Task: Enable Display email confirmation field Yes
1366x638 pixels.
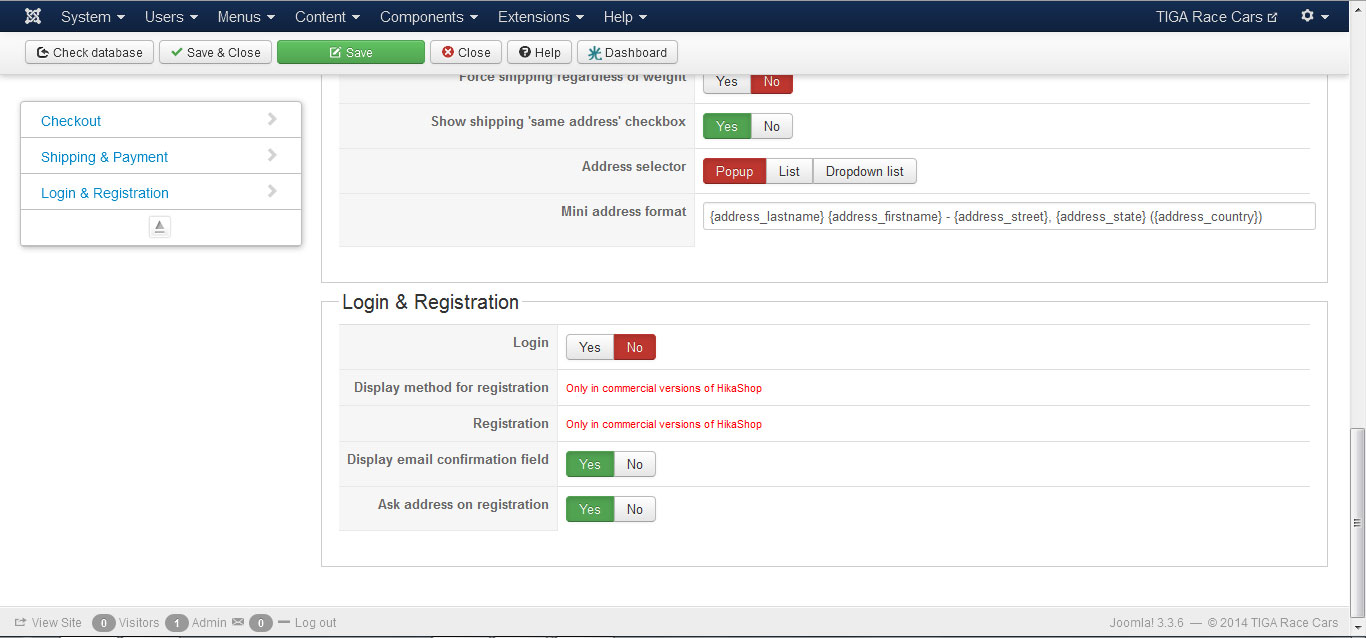Action: [x=590, y=464]
